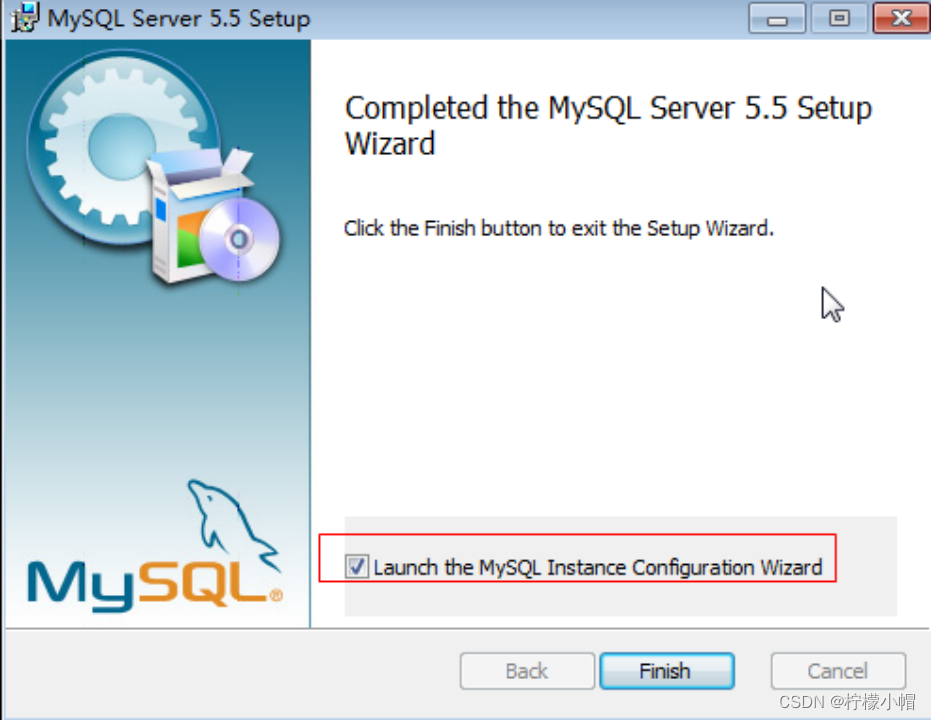This screenshot has height=720, width=931.
Task: Click the CSDN watermark text
Action: click(x=800, y=702)
